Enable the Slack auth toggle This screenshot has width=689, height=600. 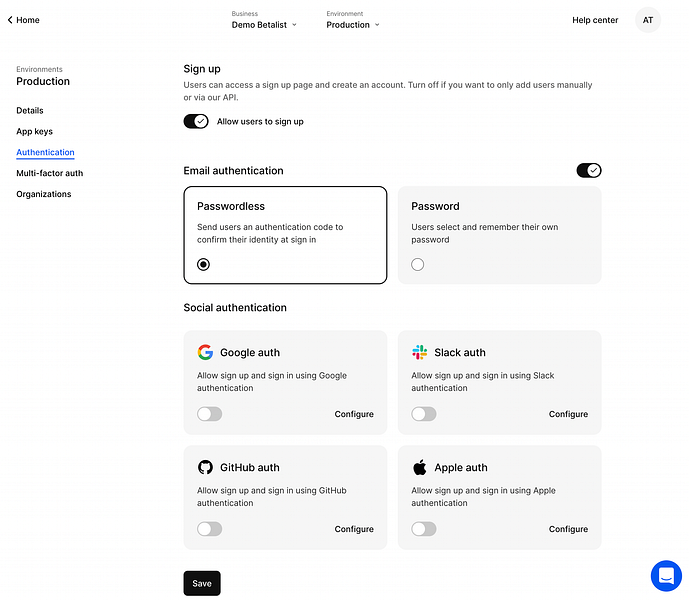(x=424, y=414)
